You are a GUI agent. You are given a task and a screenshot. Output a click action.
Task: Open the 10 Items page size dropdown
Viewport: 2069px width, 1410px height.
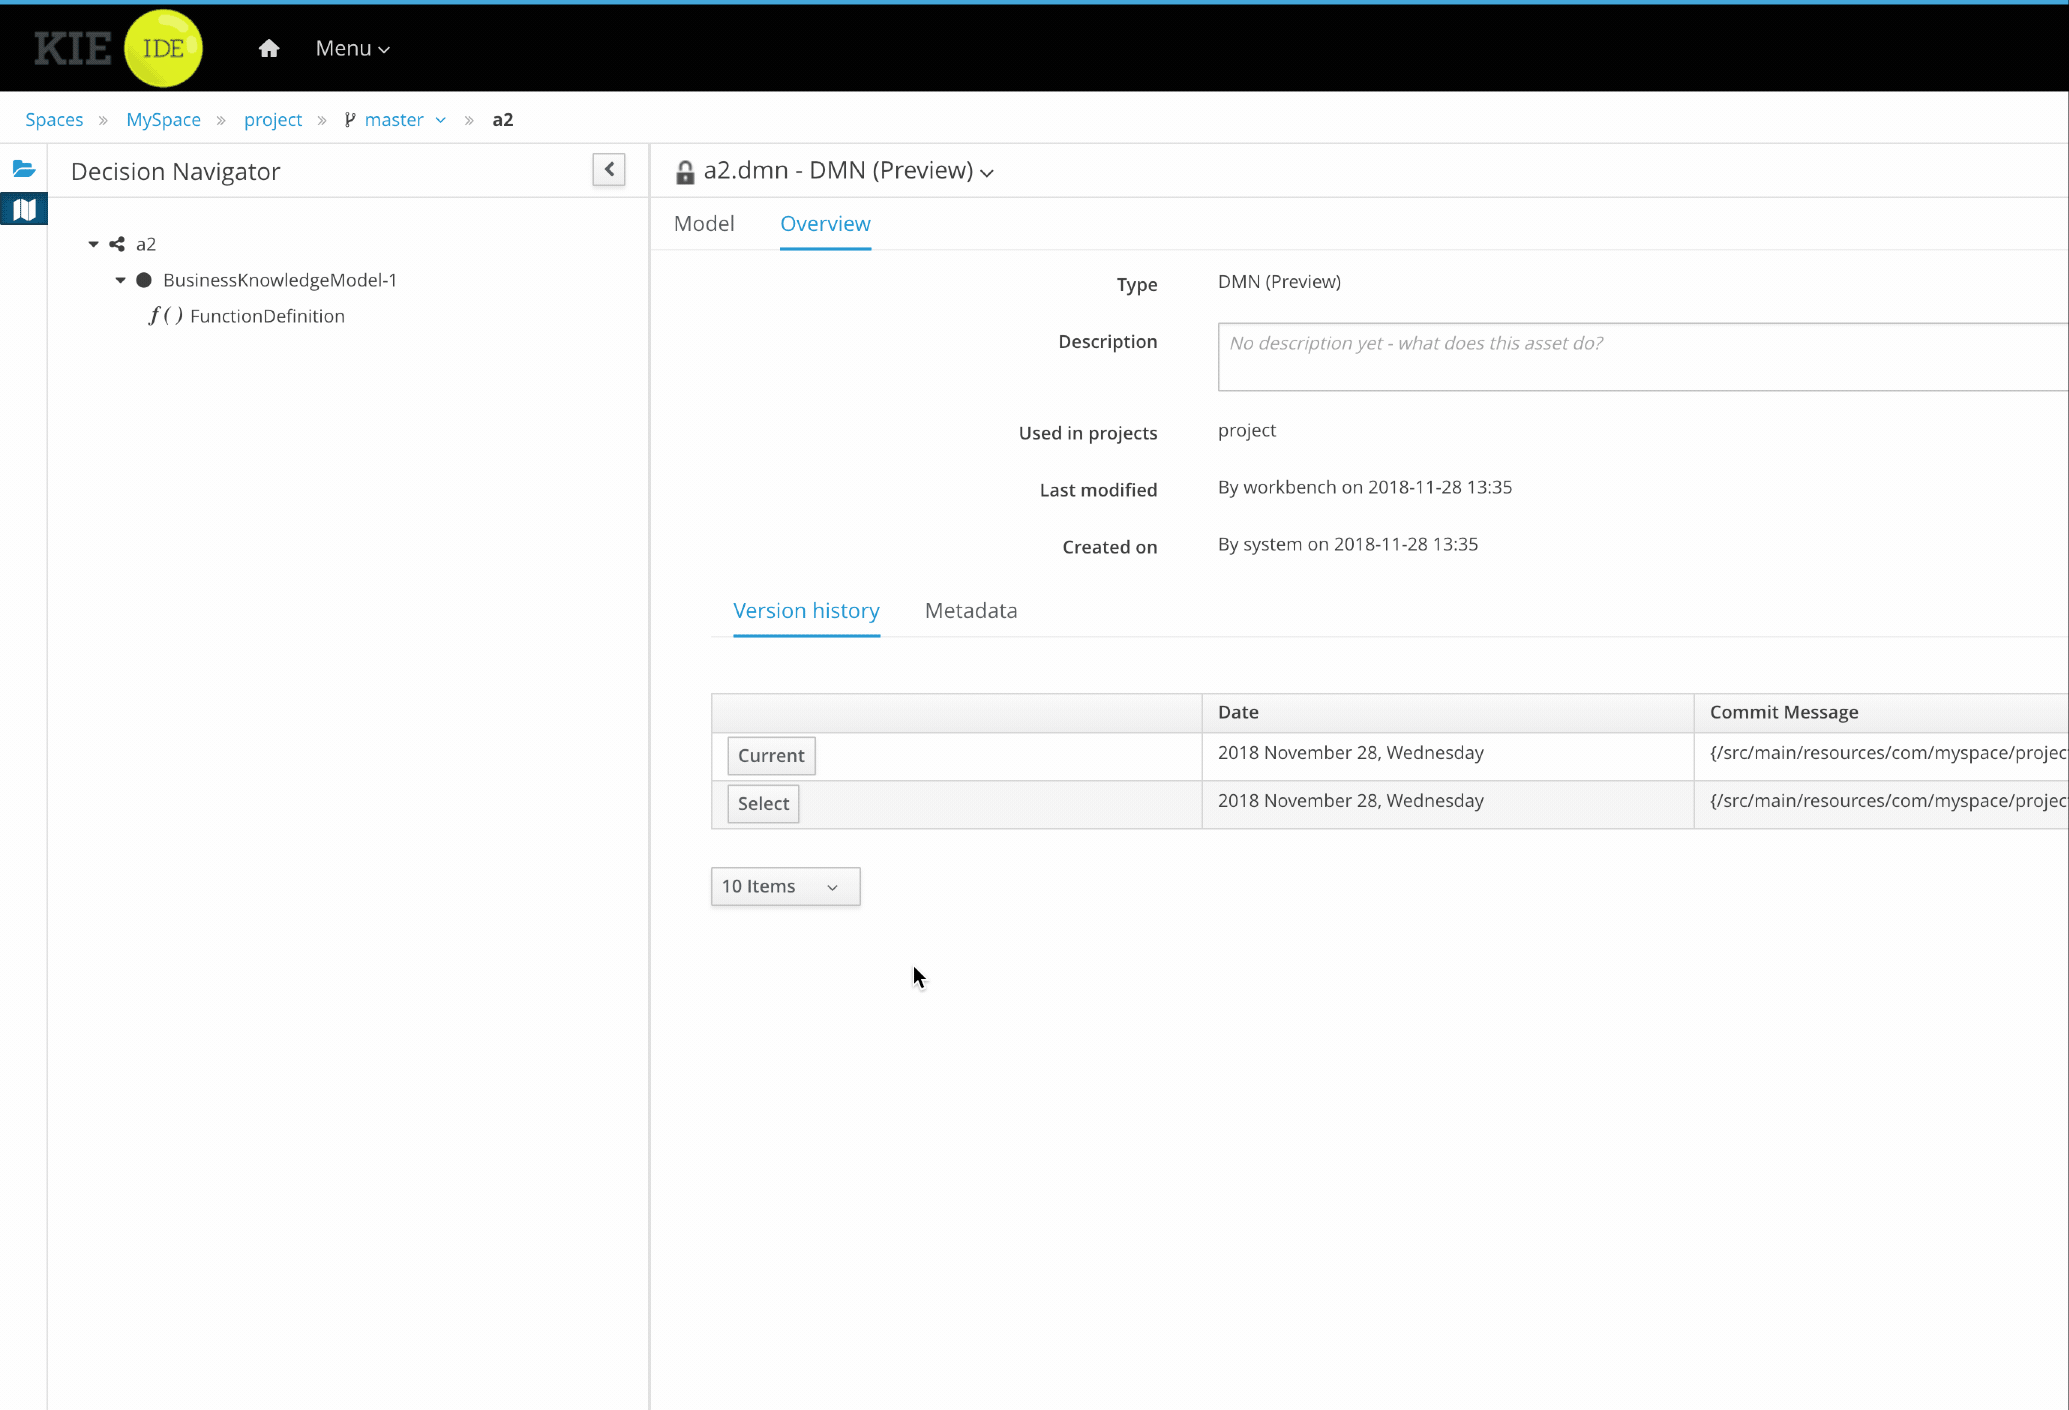point(785,886)
